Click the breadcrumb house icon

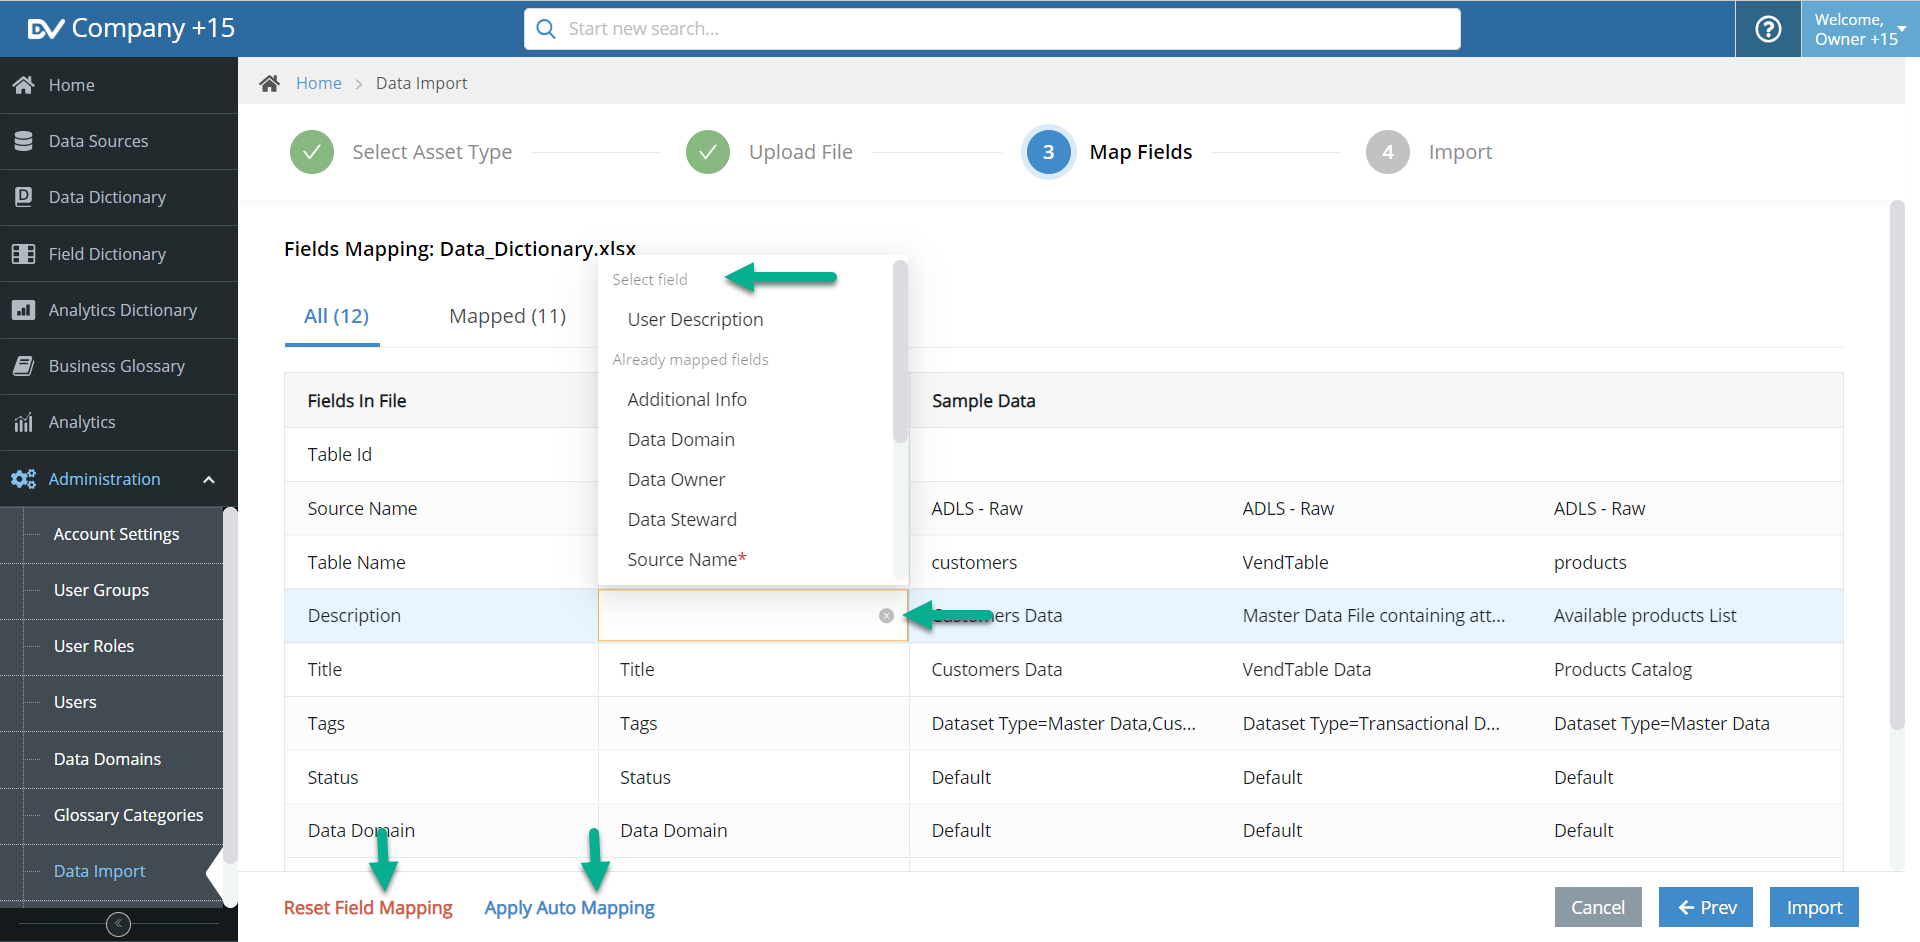tap(269, 83)
